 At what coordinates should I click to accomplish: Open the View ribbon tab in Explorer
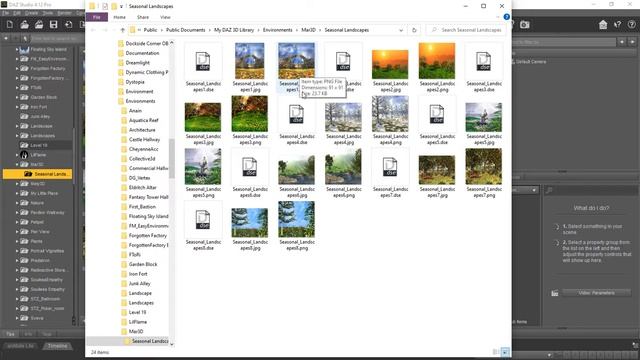[165, 17]
